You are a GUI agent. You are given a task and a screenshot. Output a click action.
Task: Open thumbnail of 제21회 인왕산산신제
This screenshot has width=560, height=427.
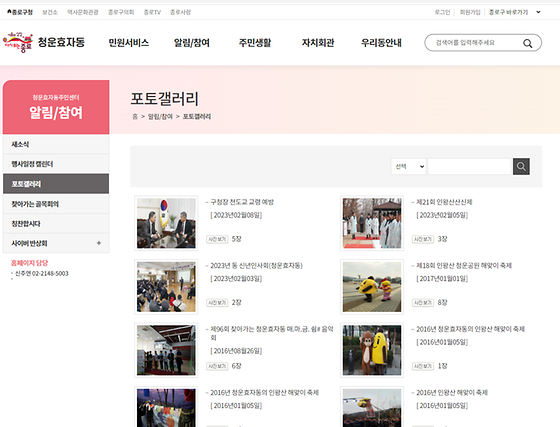(x=372, y=223)
